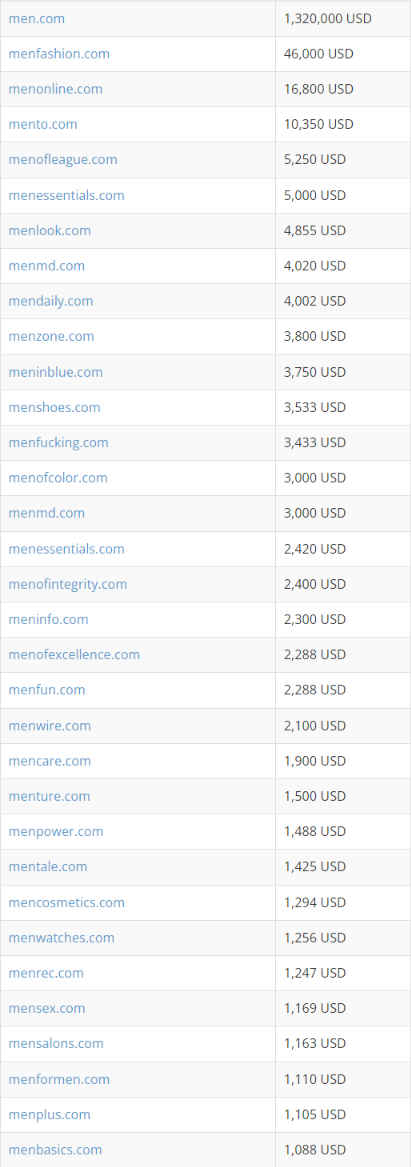This screenshot has height=1167, width=411.
Task: Open menwatches.com link
Action: coord(61,937)
